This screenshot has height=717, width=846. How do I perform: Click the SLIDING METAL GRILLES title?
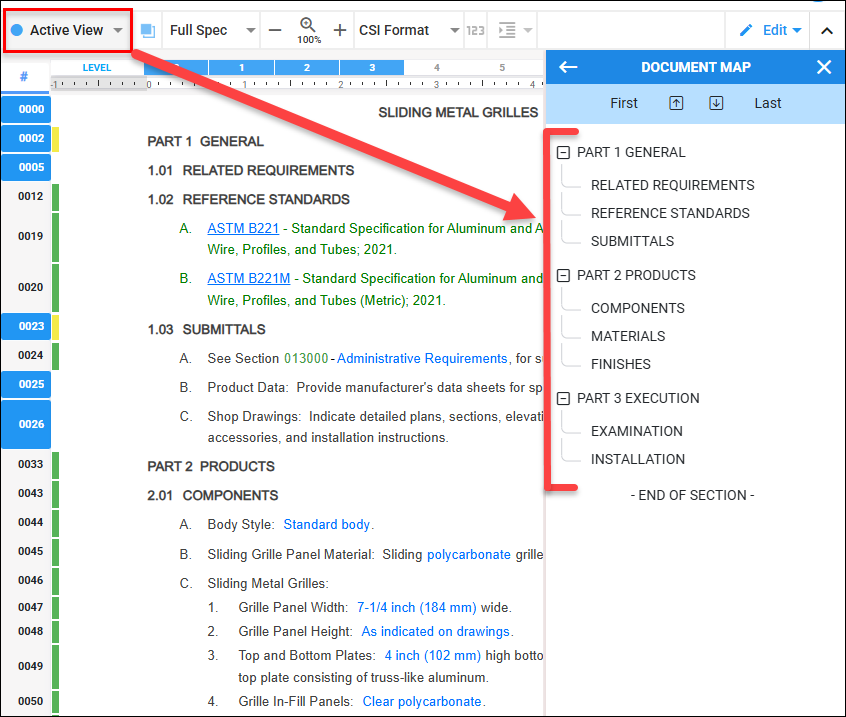pyautogui.click(x=458, y=112)
